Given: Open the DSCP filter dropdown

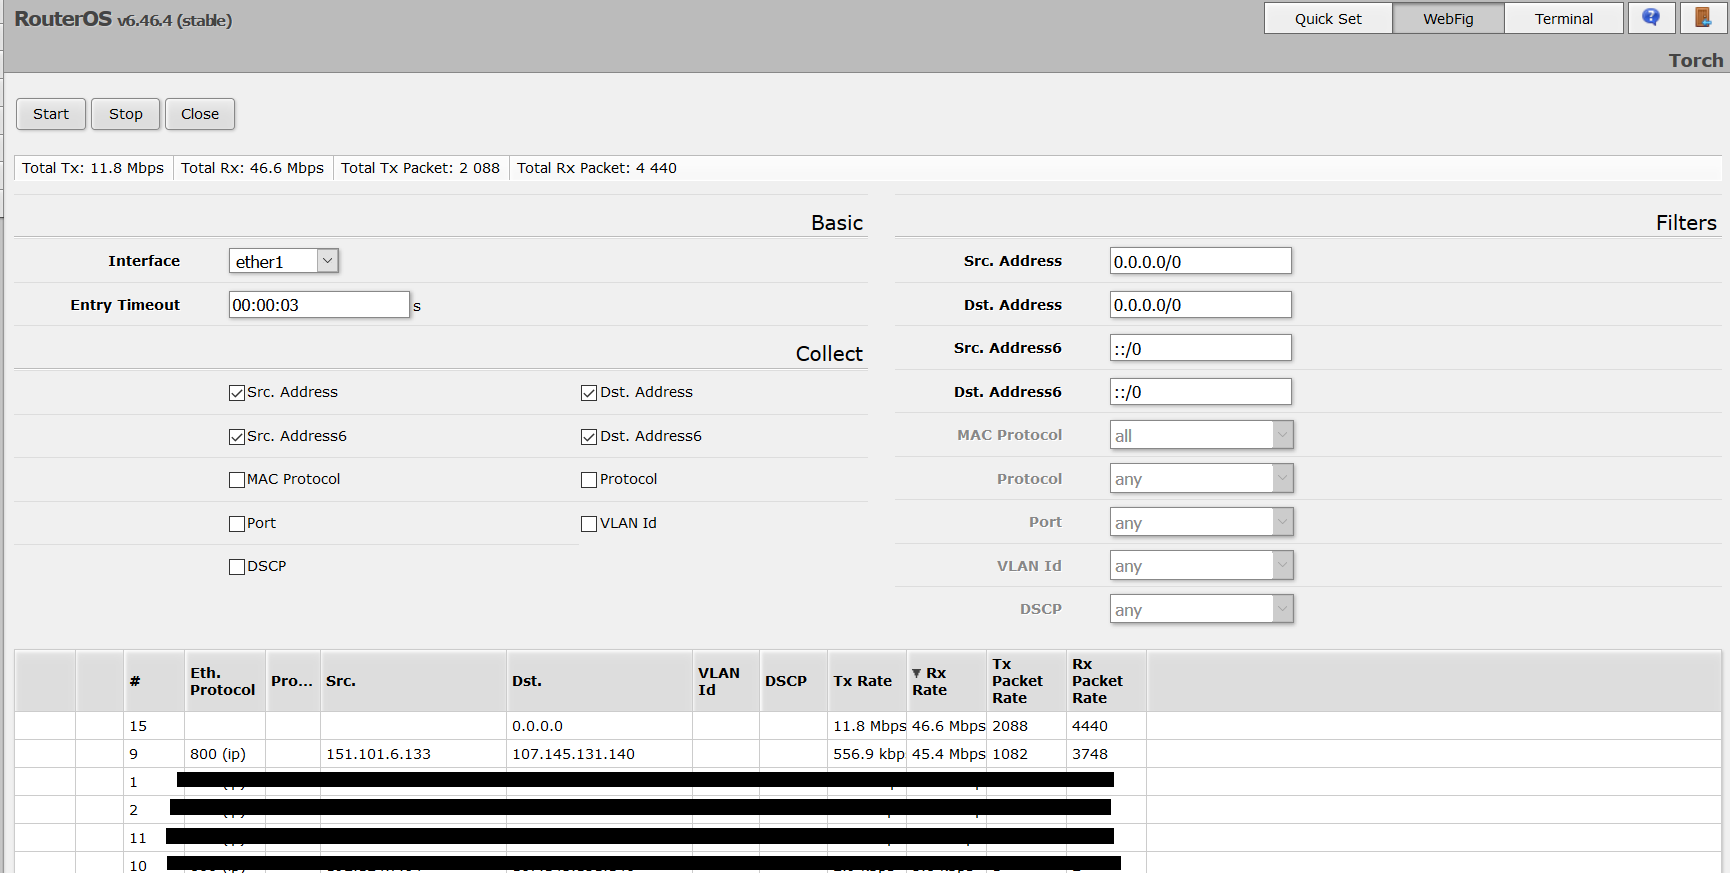Looking at the screenshot, I should [1202, 609].
